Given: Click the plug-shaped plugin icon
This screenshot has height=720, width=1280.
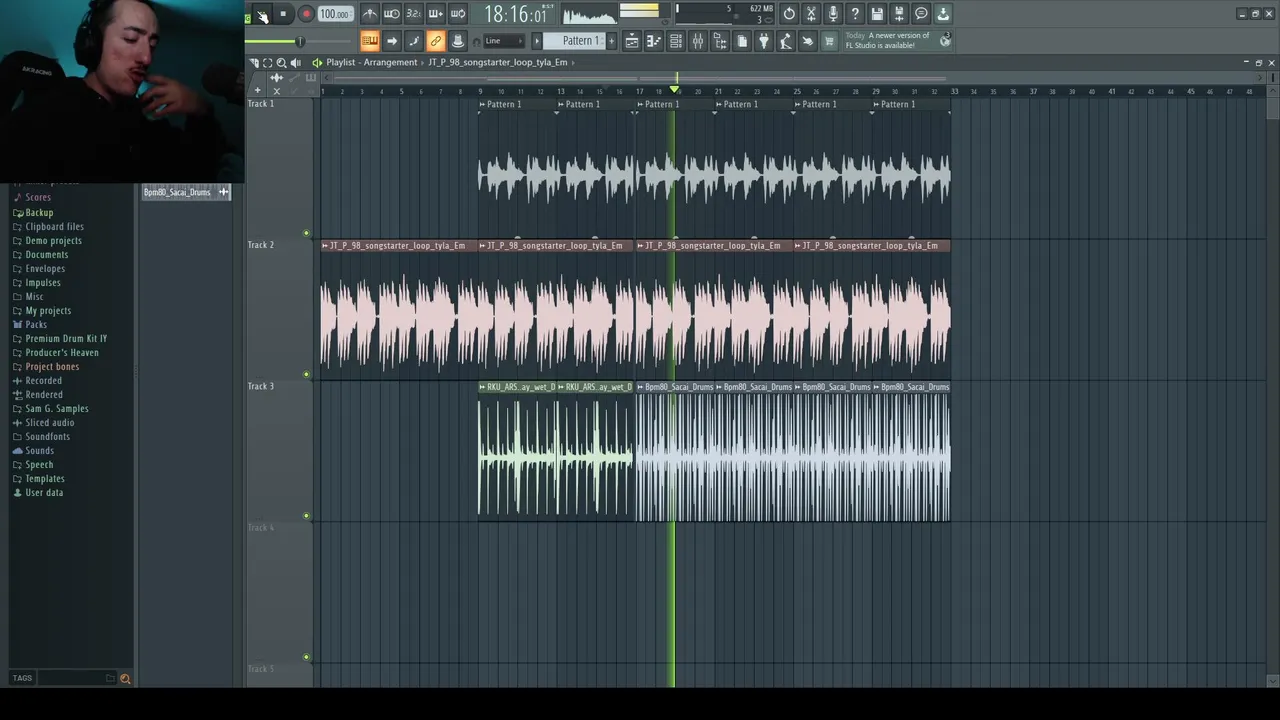Looking at the screenshot, I should pyautogui.click(x=764, y=41).
